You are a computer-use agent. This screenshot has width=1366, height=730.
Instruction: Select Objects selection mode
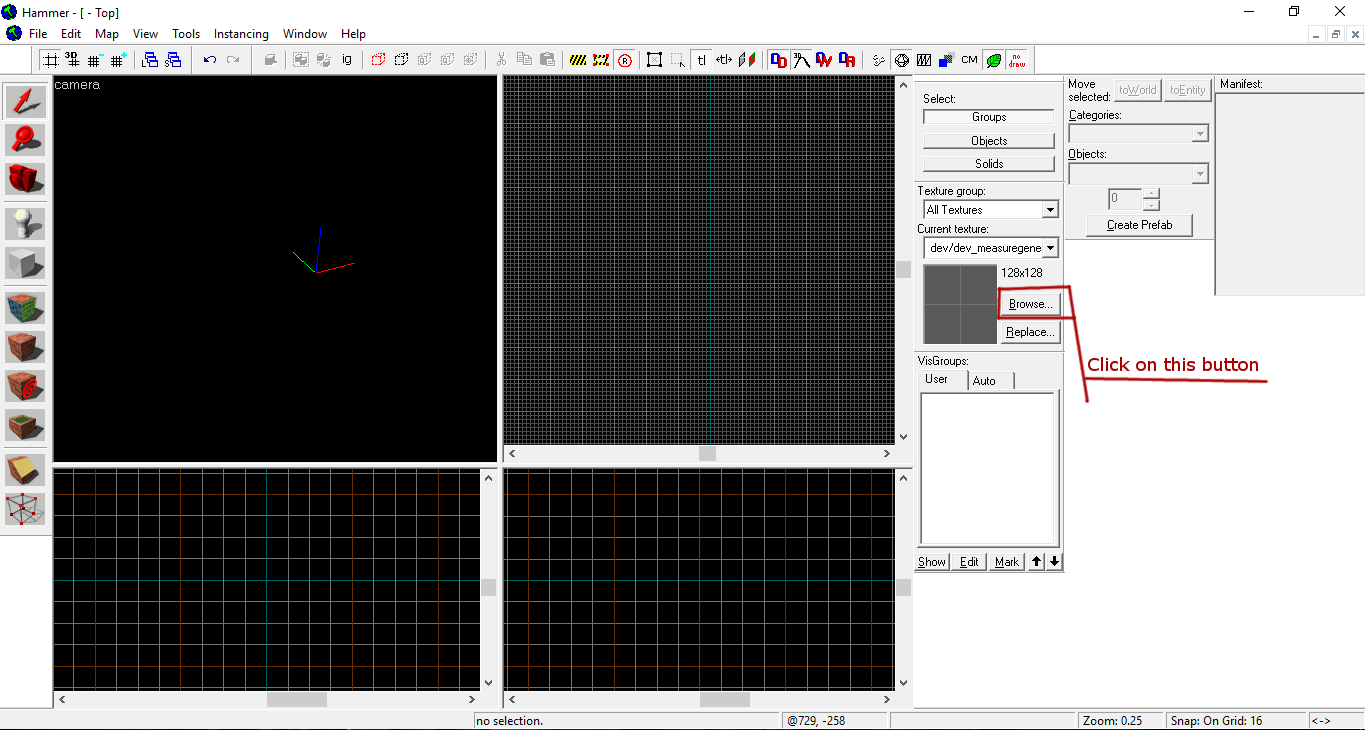989,141
